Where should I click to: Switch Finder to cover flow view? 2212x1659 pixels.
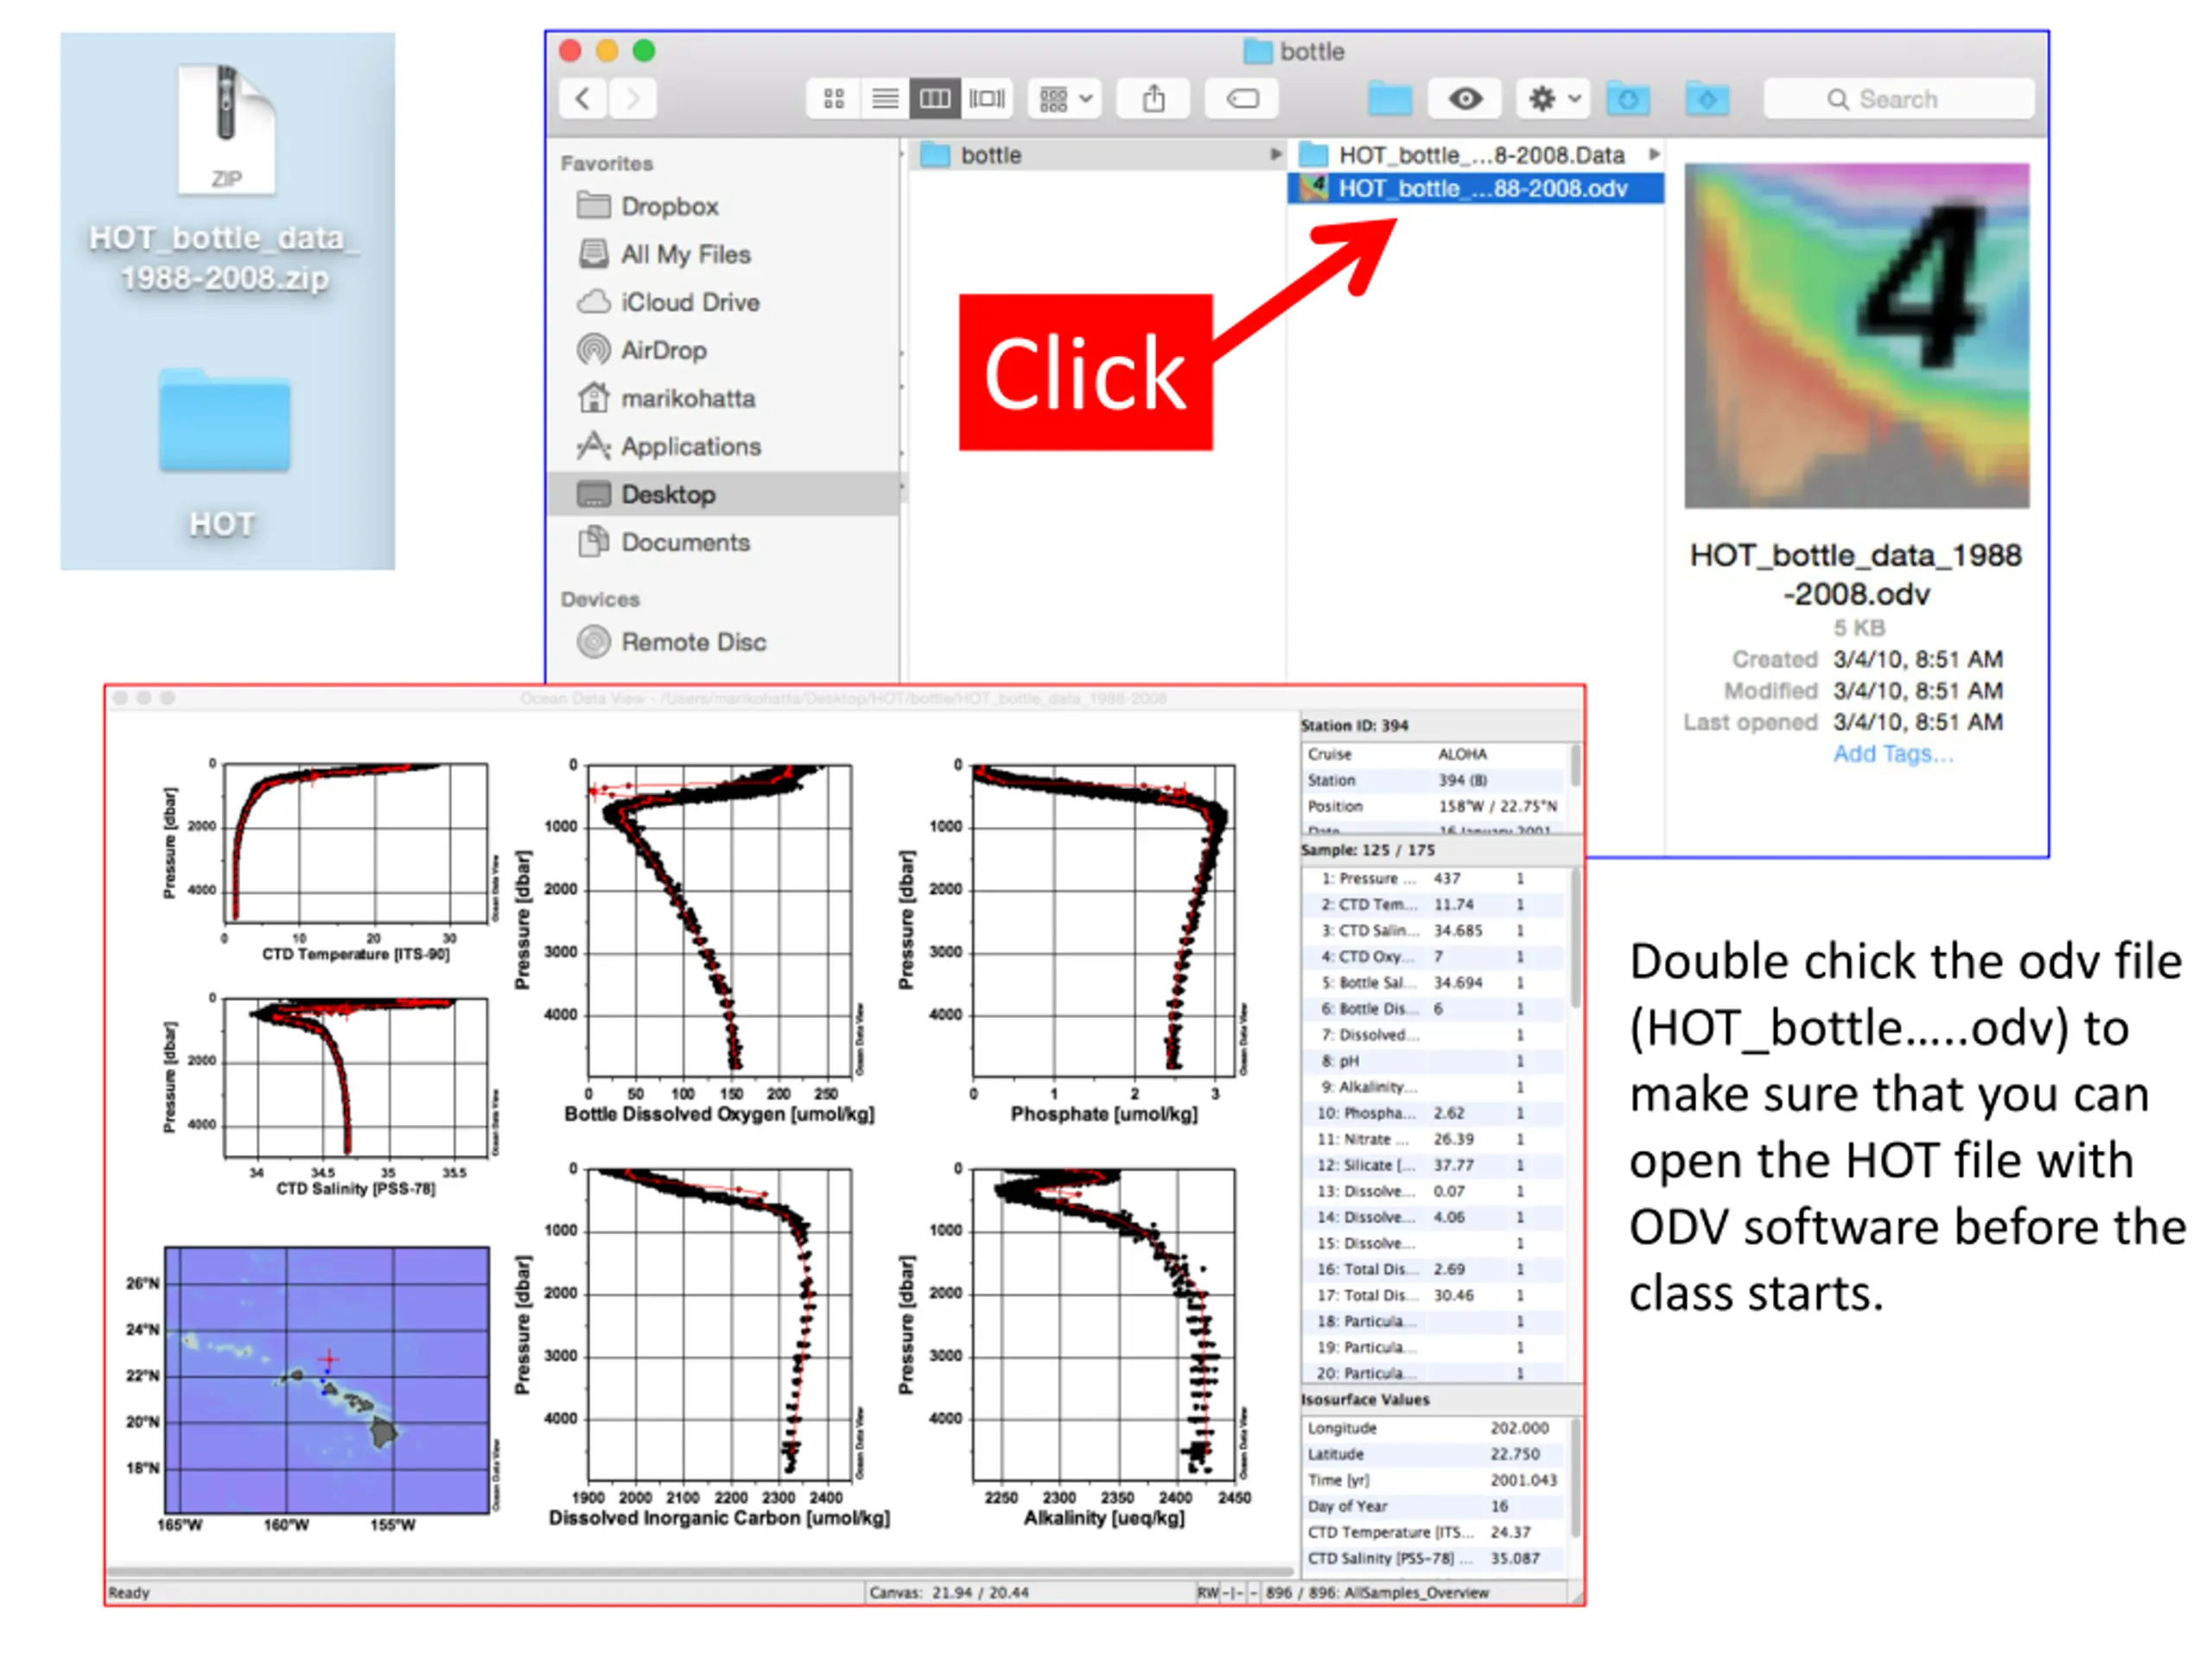tap(987, 99)
